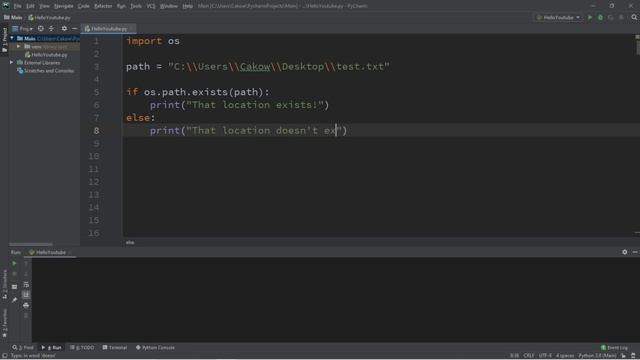Toggle scroll to end in Run console
This screenshot has height=360, width=640.
coord(26,294)
